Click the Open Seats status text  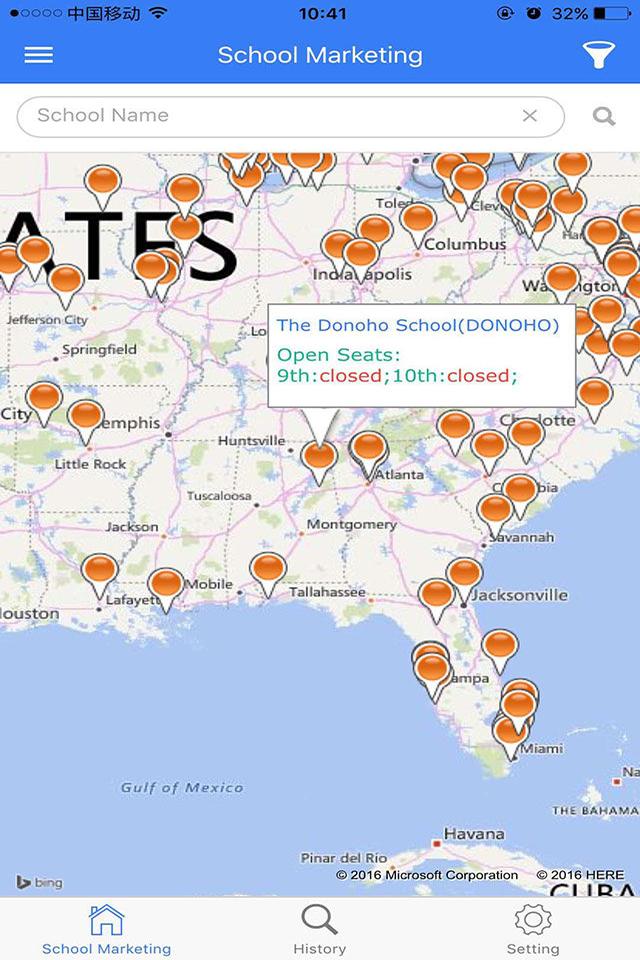pyautogui.click(x=397, y=365)
